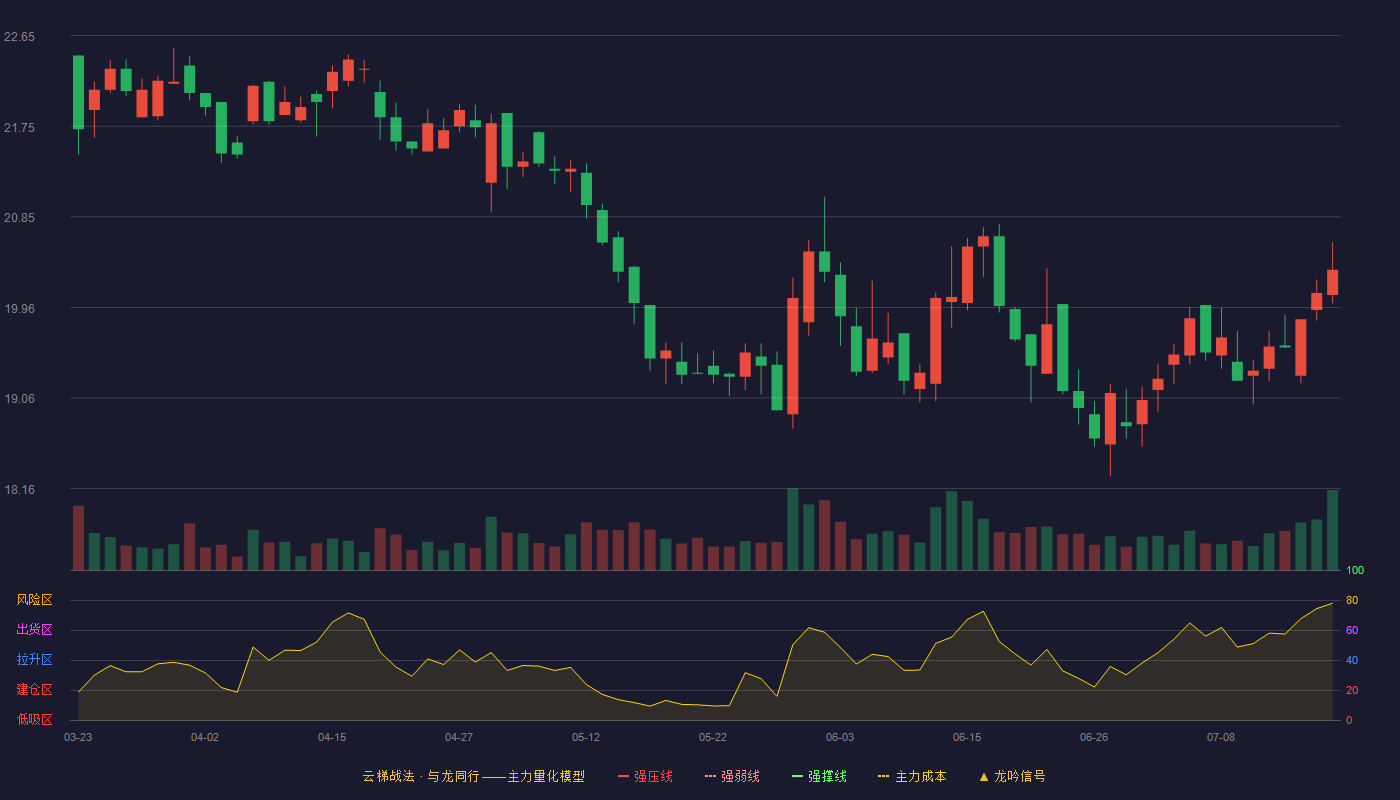Click the 18.16 price axis label
The height and width of the screenshot is (800, 1400).
click(x=20, y=490)
